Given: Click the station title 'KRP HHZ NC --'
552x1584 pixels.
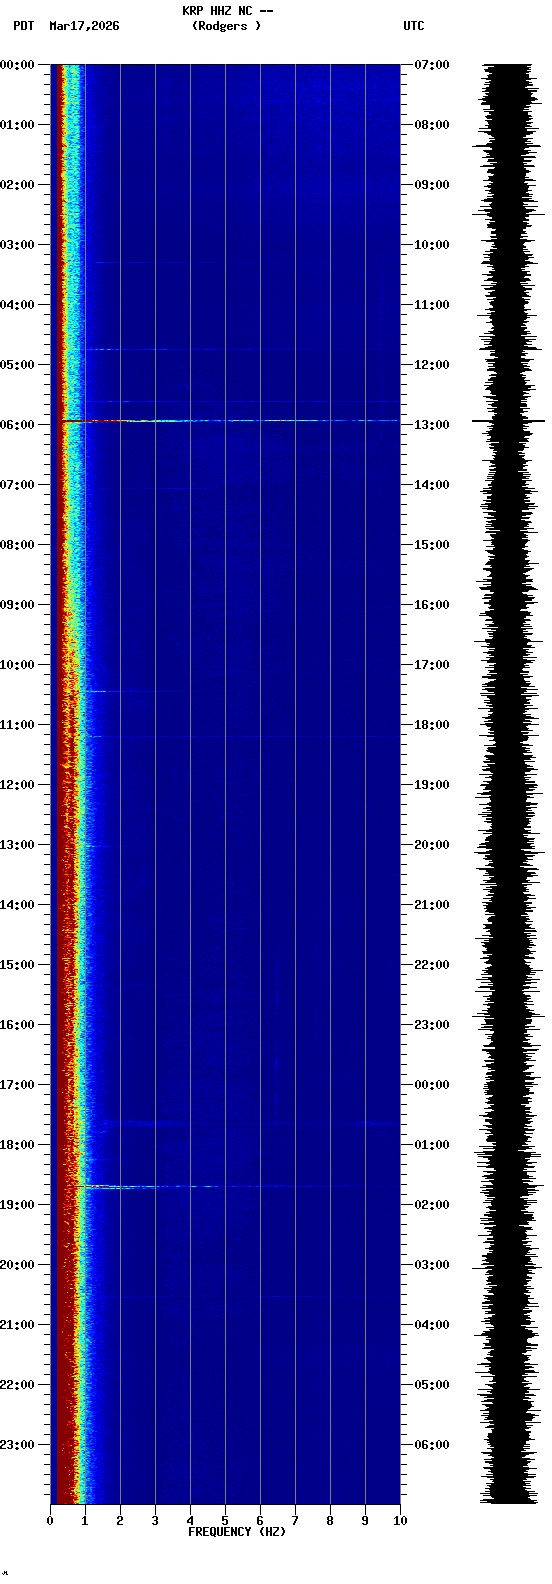Looking at the screenshot, I should click(x=228, y=11).
